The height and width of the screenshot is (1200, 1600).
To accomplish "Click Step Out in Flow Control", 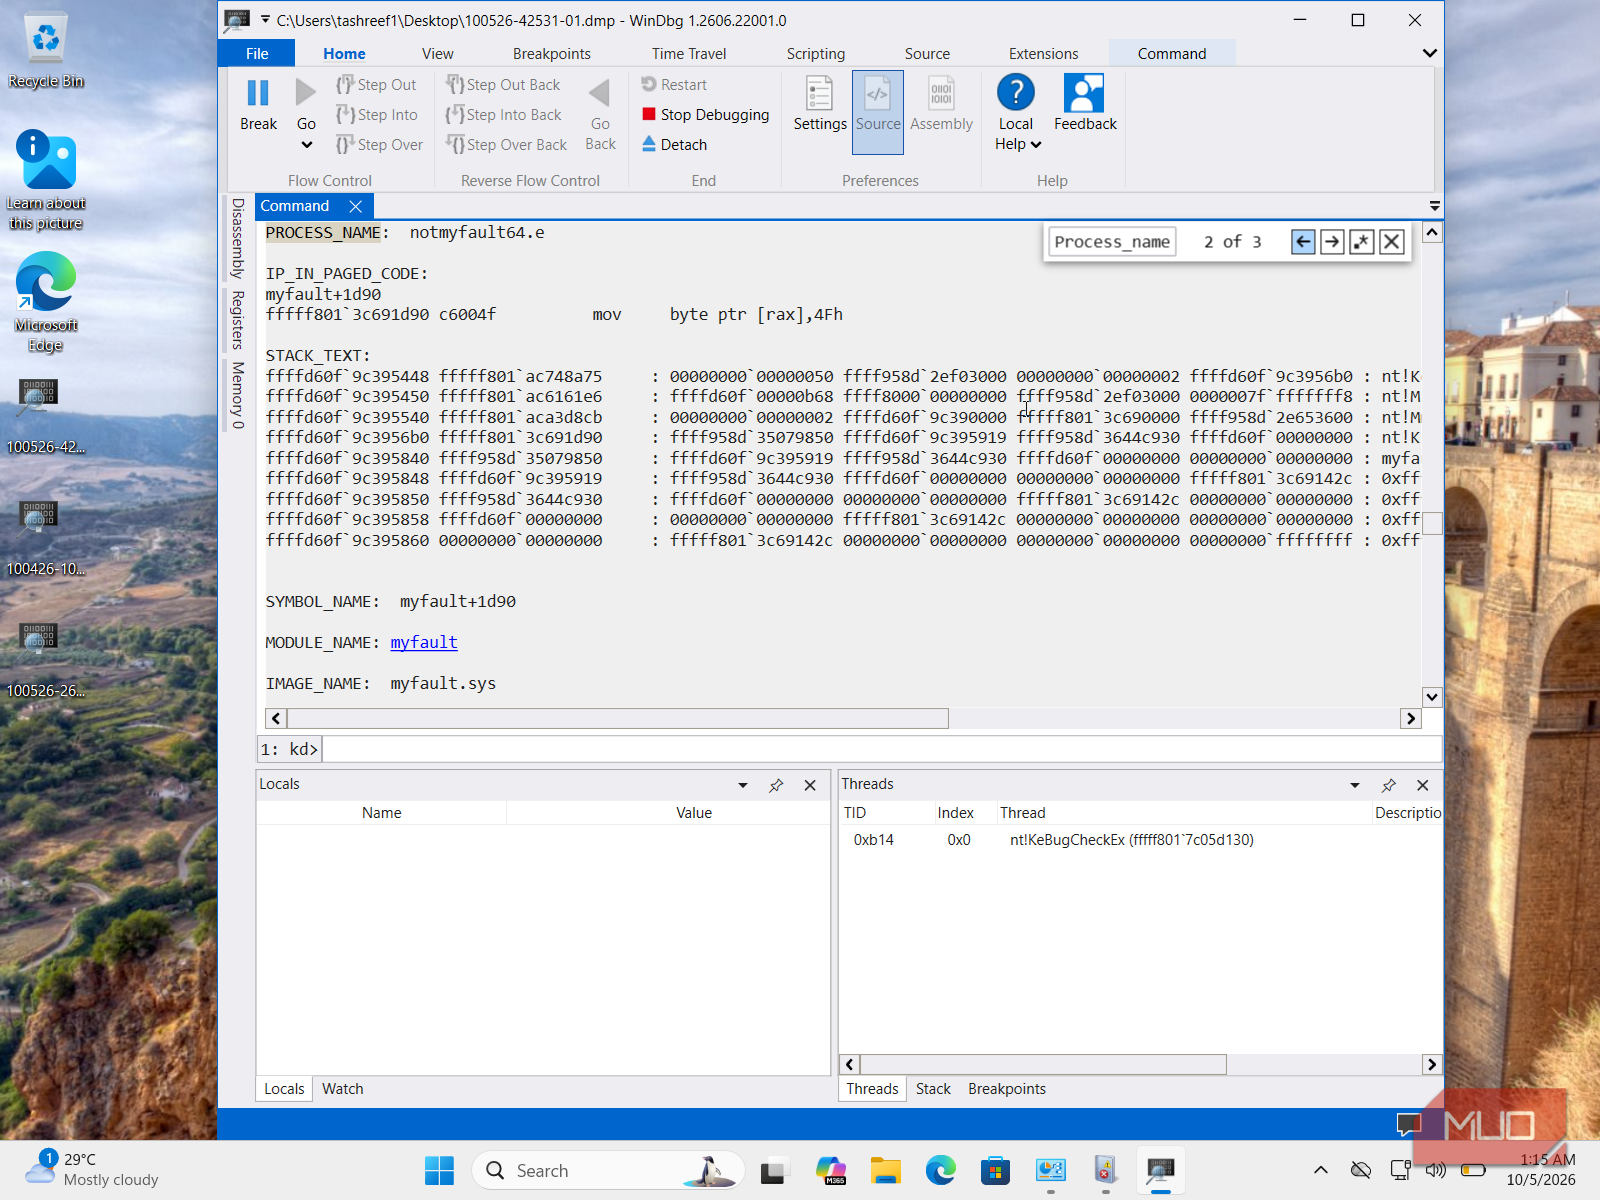I will click(376, 85).
